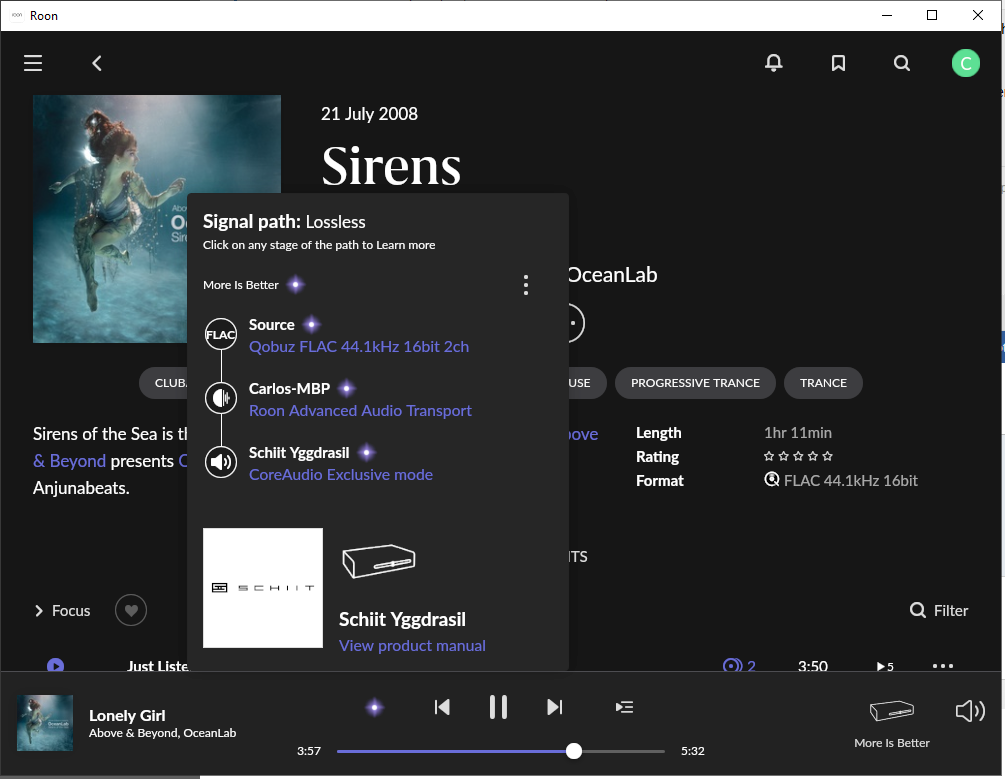Open the main hamburger menu
1005x779 pixels.
click(x=32, y=62)
